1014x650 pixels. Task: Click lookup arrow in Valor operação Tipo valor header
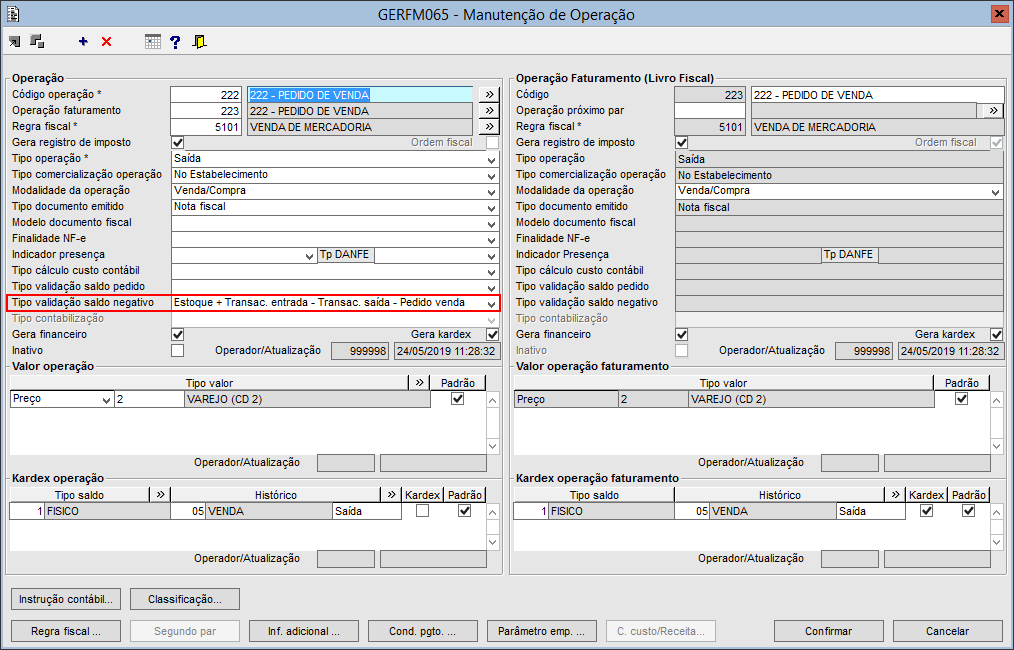coord(420,382)
